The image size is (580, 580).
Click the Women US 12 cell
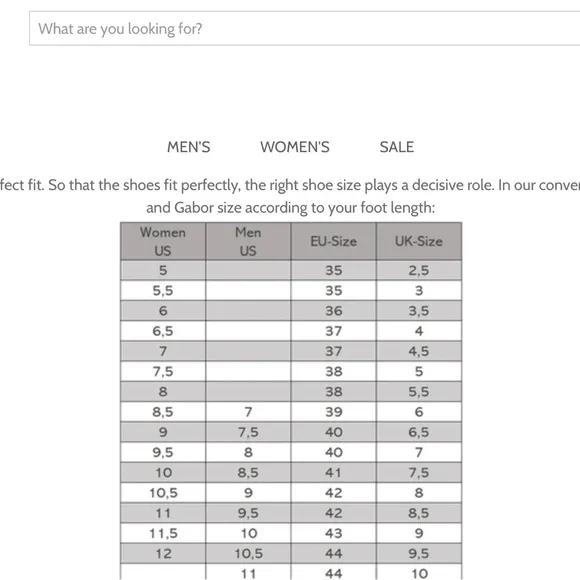(163, 553)
